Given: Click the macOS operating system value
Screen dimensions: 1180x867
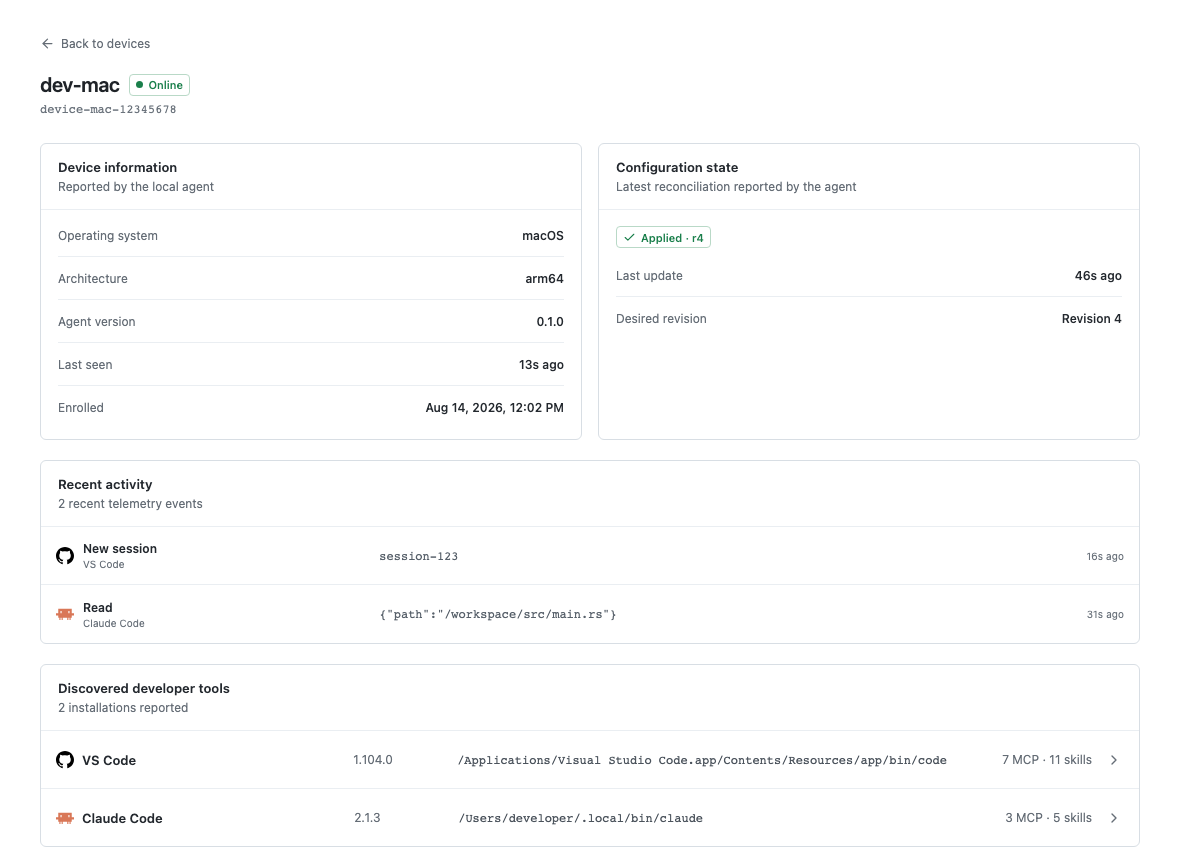Looking at the screenshot, I should tap(543, 236).
